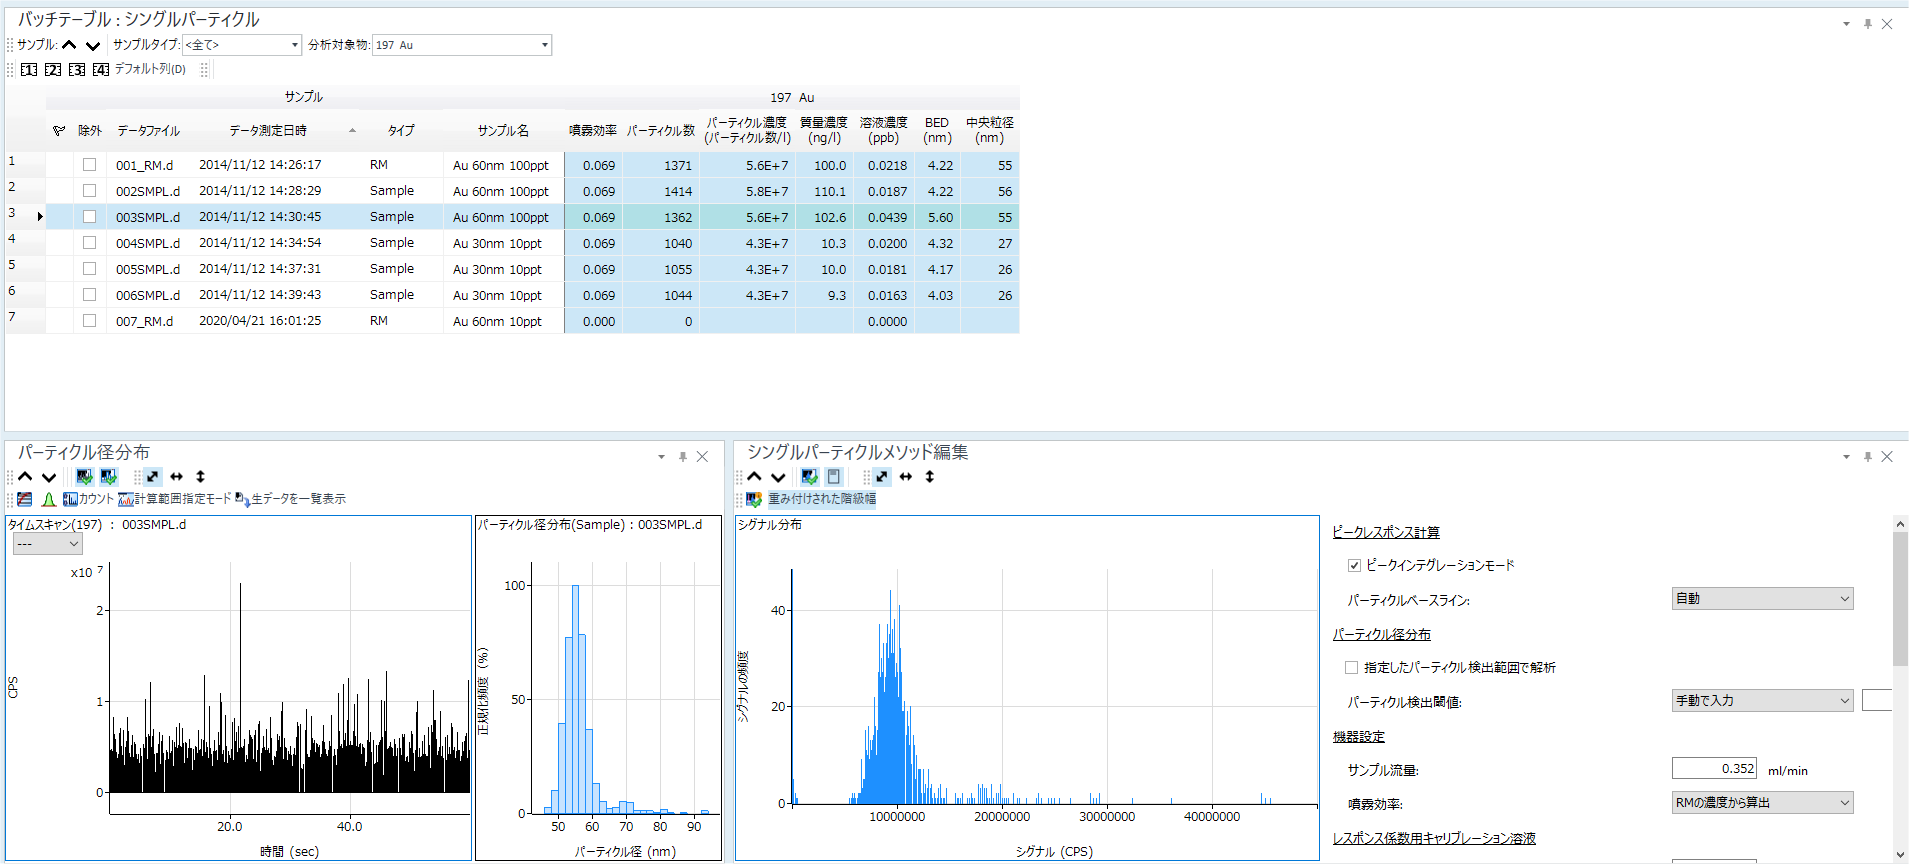Click second graph-check icon in particle size toolbar
The image size is (1909, 864).
[108, 477]
